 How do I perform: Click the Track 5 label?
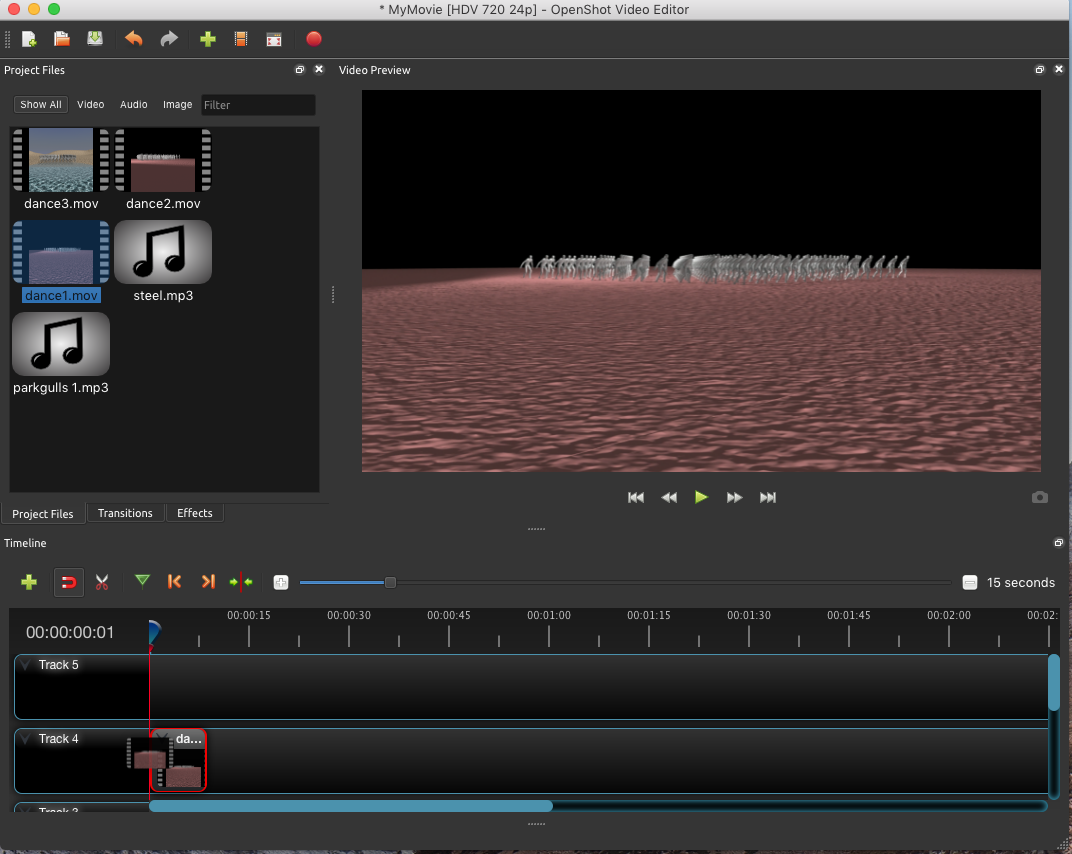pyautogui.click(x=59, y=665)
